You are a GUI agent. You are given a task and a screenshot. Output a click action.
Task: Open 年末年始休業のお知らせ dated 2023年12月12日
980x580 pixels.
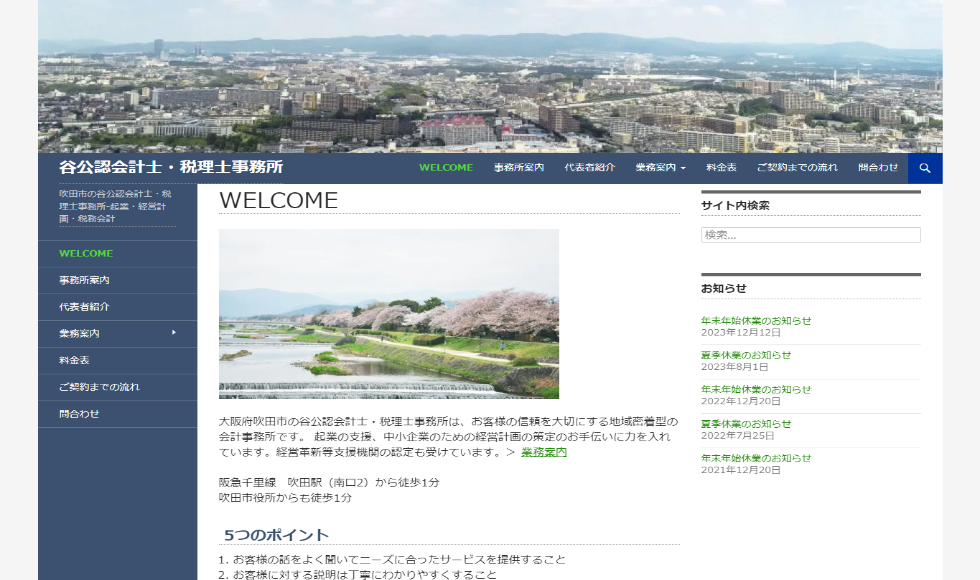tap(756, 321)
